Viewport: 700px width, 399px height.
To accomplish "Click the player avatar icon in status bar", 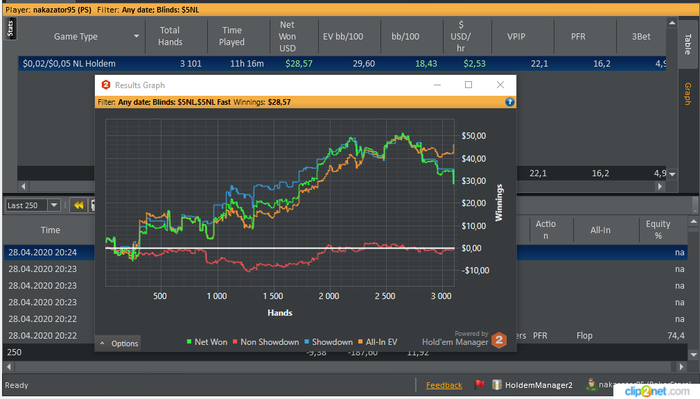I will [x=591, y=384].
